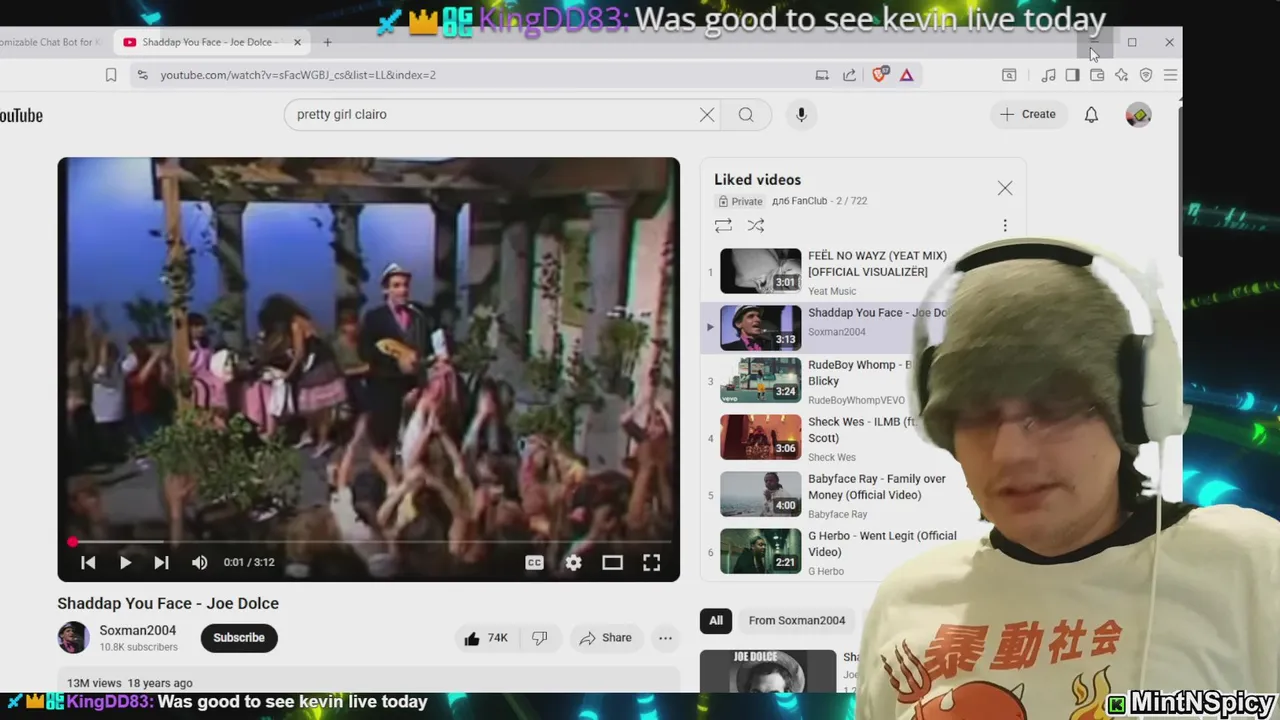
Task: Open the account avatar menu
Action: coord(1138,115)
